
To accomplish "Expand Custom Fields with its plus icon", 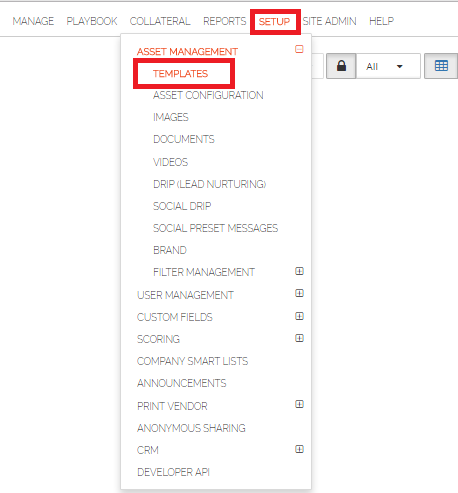I will pos(299,316).
